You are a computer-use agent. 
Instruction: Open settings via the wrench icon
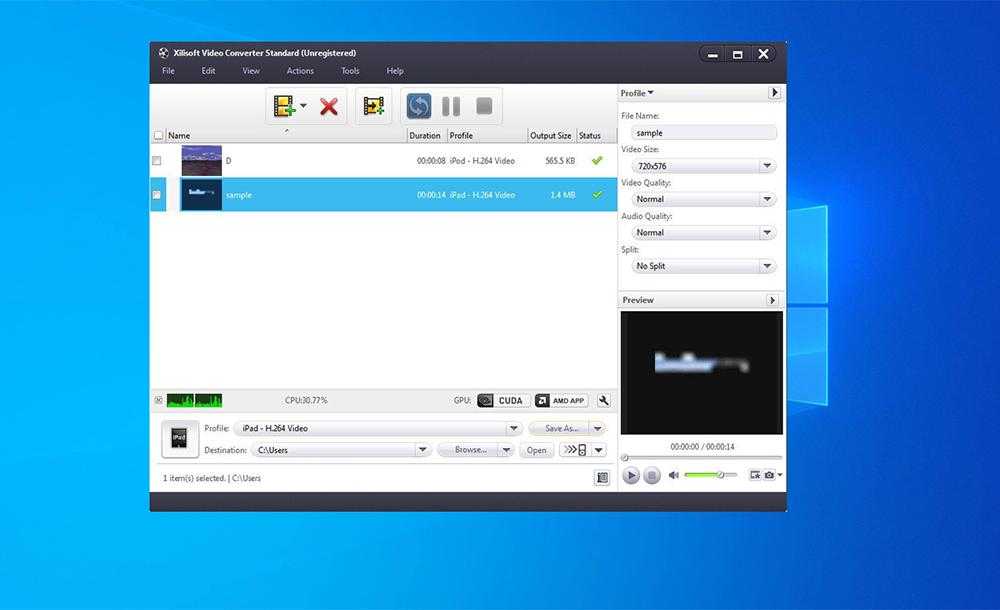604,400
